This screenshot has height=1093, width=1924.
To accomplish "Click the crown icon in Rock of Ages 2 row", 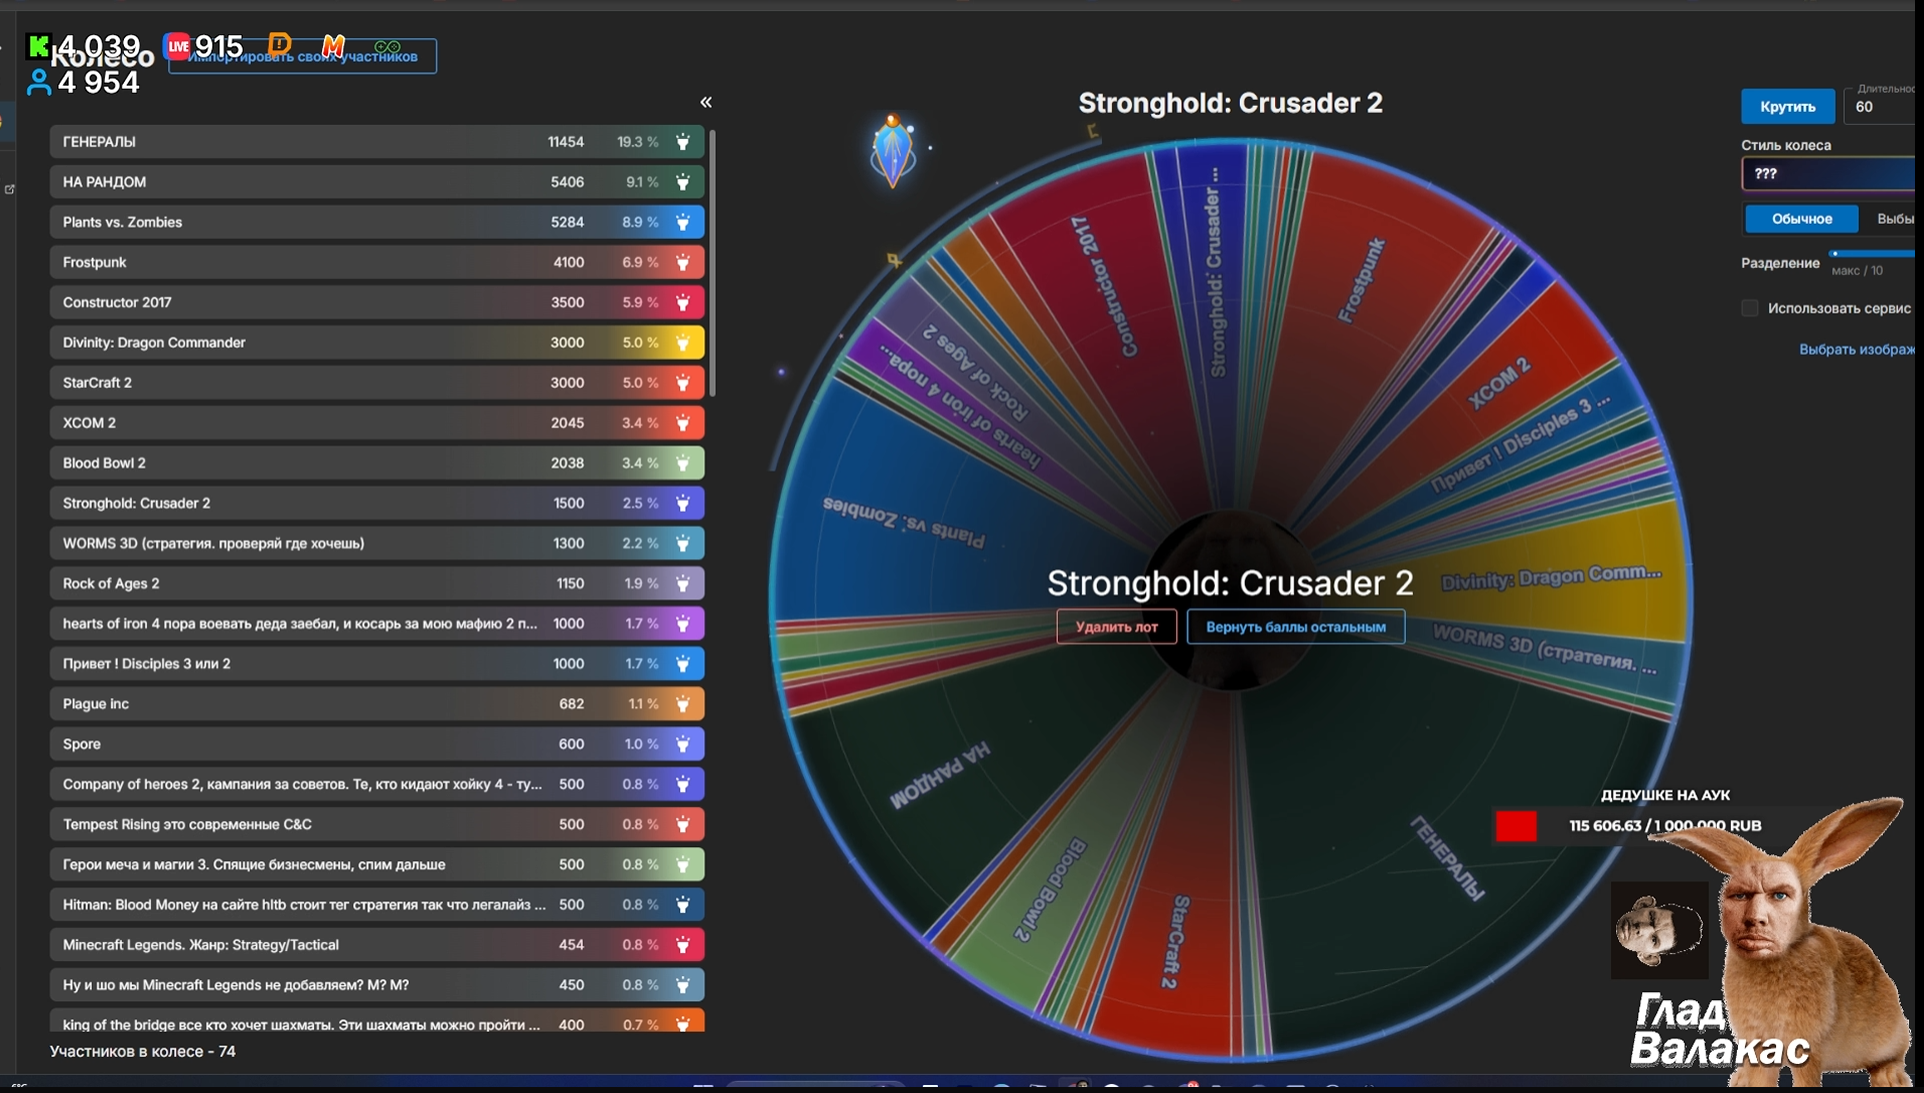I will pos(683,583).
